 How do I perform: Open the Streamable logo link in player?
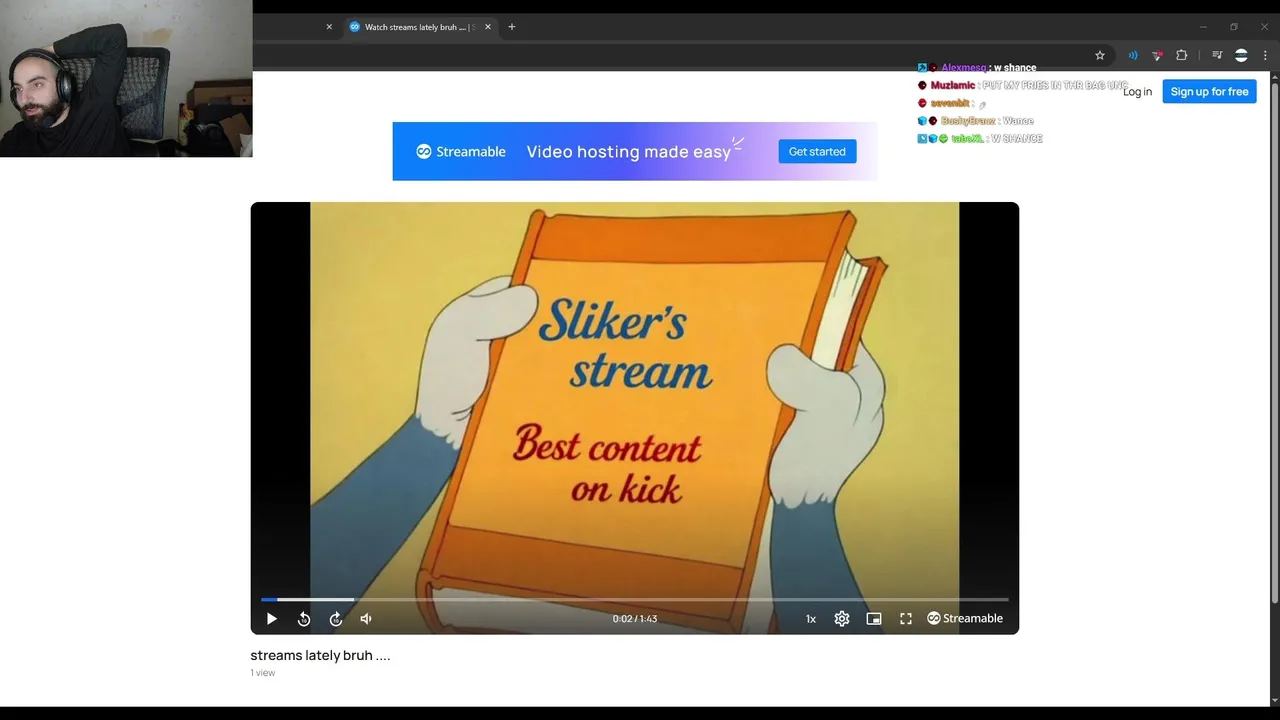pyautogui.click(x=965, y=619)
